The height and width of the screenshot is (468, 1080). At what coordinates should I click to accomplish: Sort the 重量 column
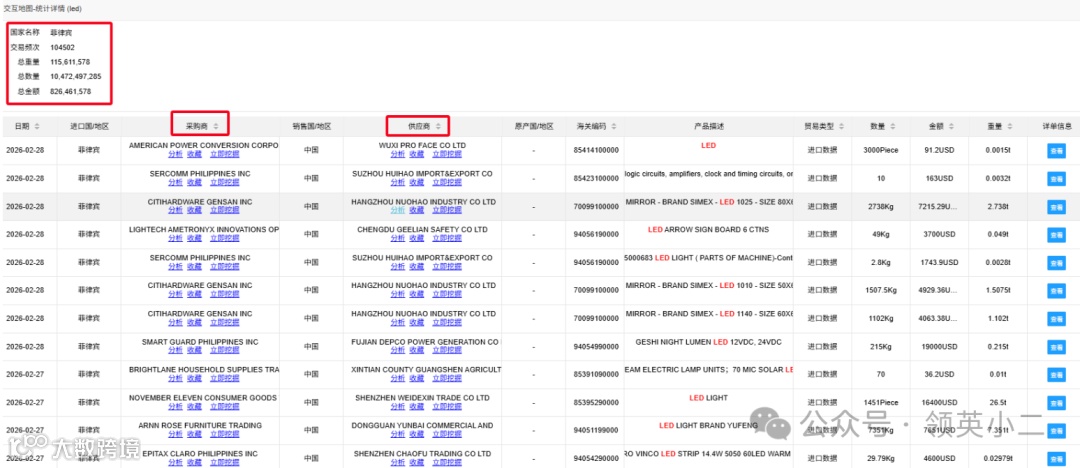click(x=1010, y=126)
